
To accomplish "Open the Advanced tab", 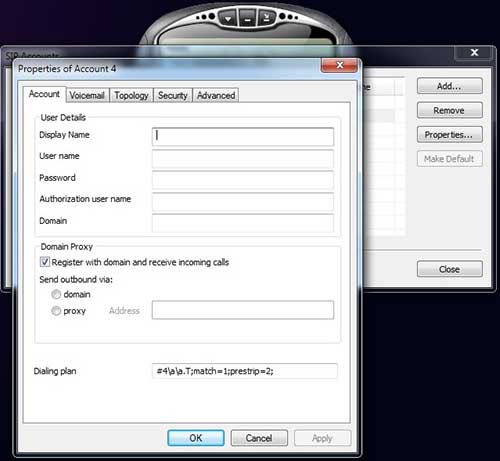I will point(216,96).
